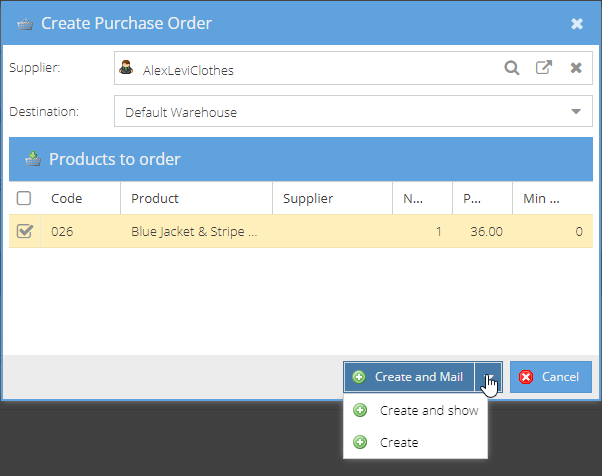Close the Create Purchase Order dialog

coord(577,24)
